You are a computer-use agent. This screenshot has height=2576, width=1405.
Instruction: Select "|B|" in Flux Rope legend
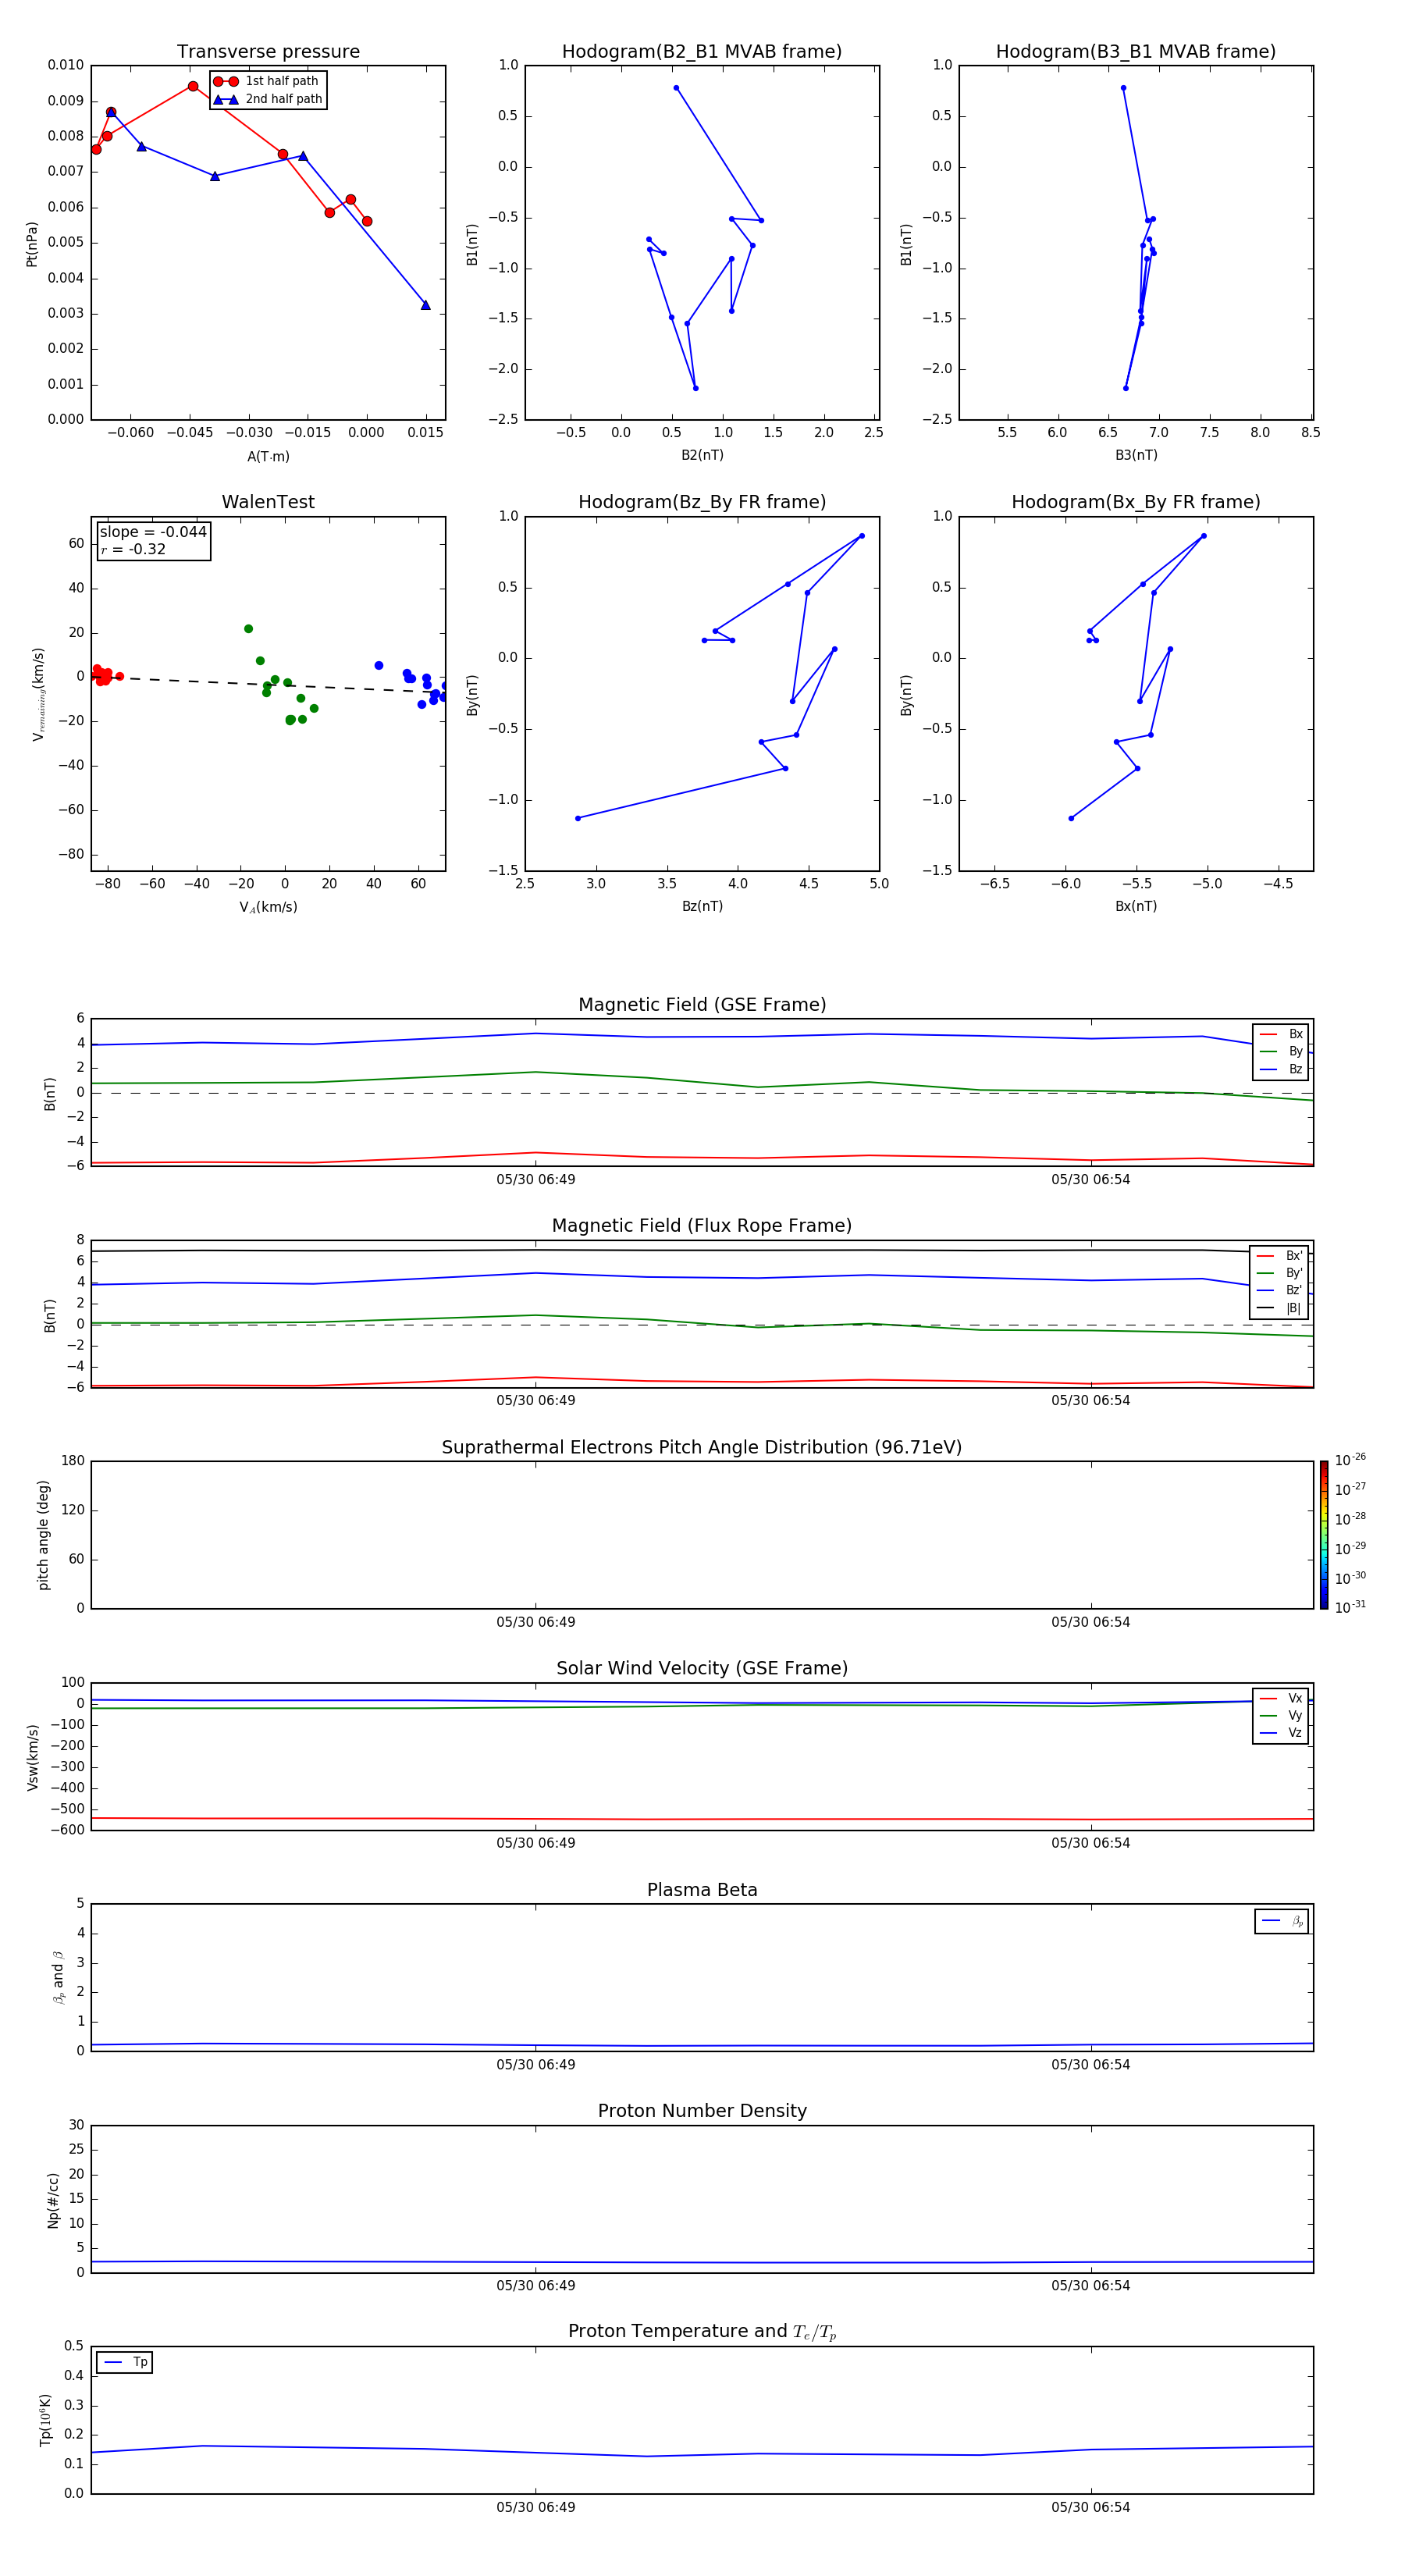[1279, 1308]
